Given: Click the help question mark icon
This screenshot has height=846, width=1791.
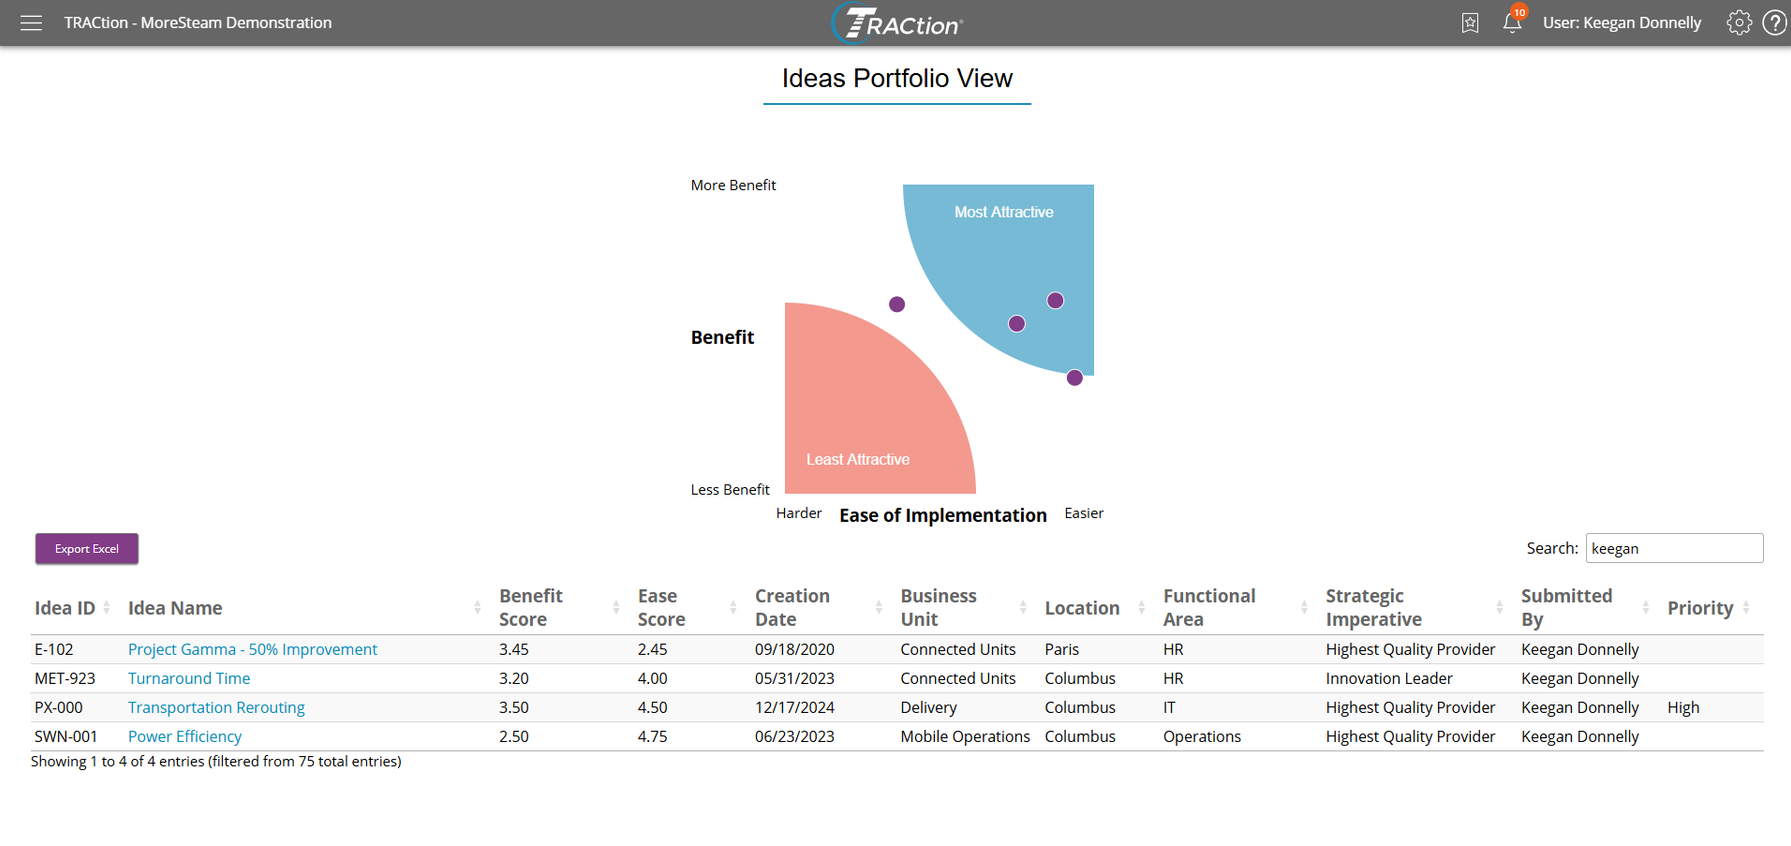Looking at the screenshot, I should coord(1774,23).
